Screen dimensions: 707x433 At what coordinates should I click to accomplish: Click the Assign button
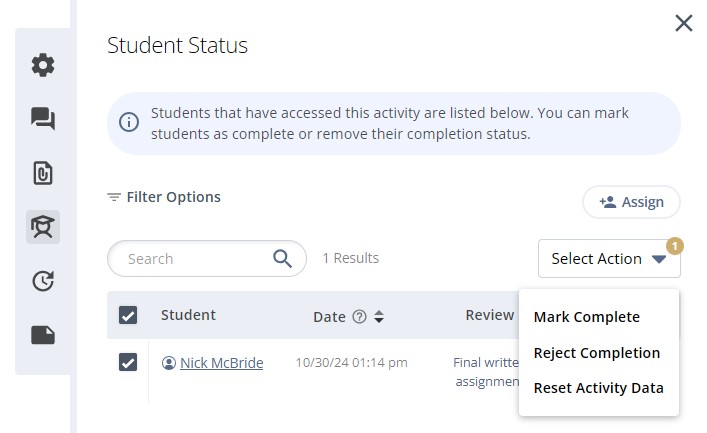pos(631,202)
